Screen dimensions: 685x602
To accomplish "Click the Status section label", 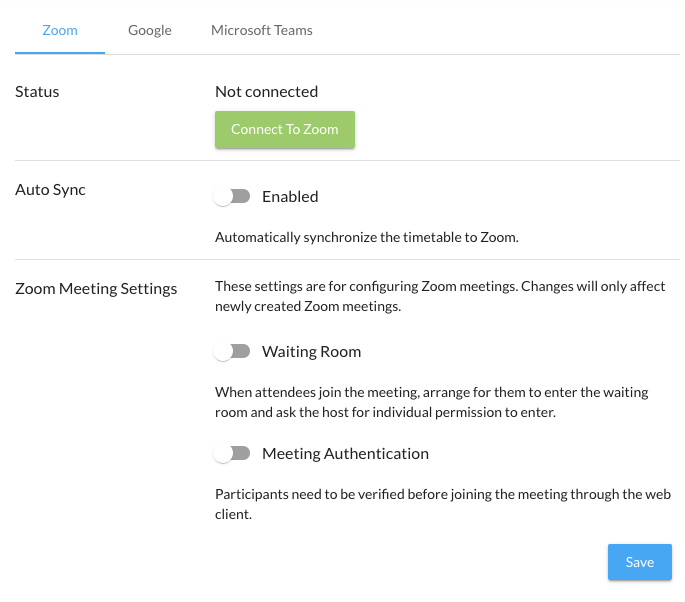I will 37,92.
